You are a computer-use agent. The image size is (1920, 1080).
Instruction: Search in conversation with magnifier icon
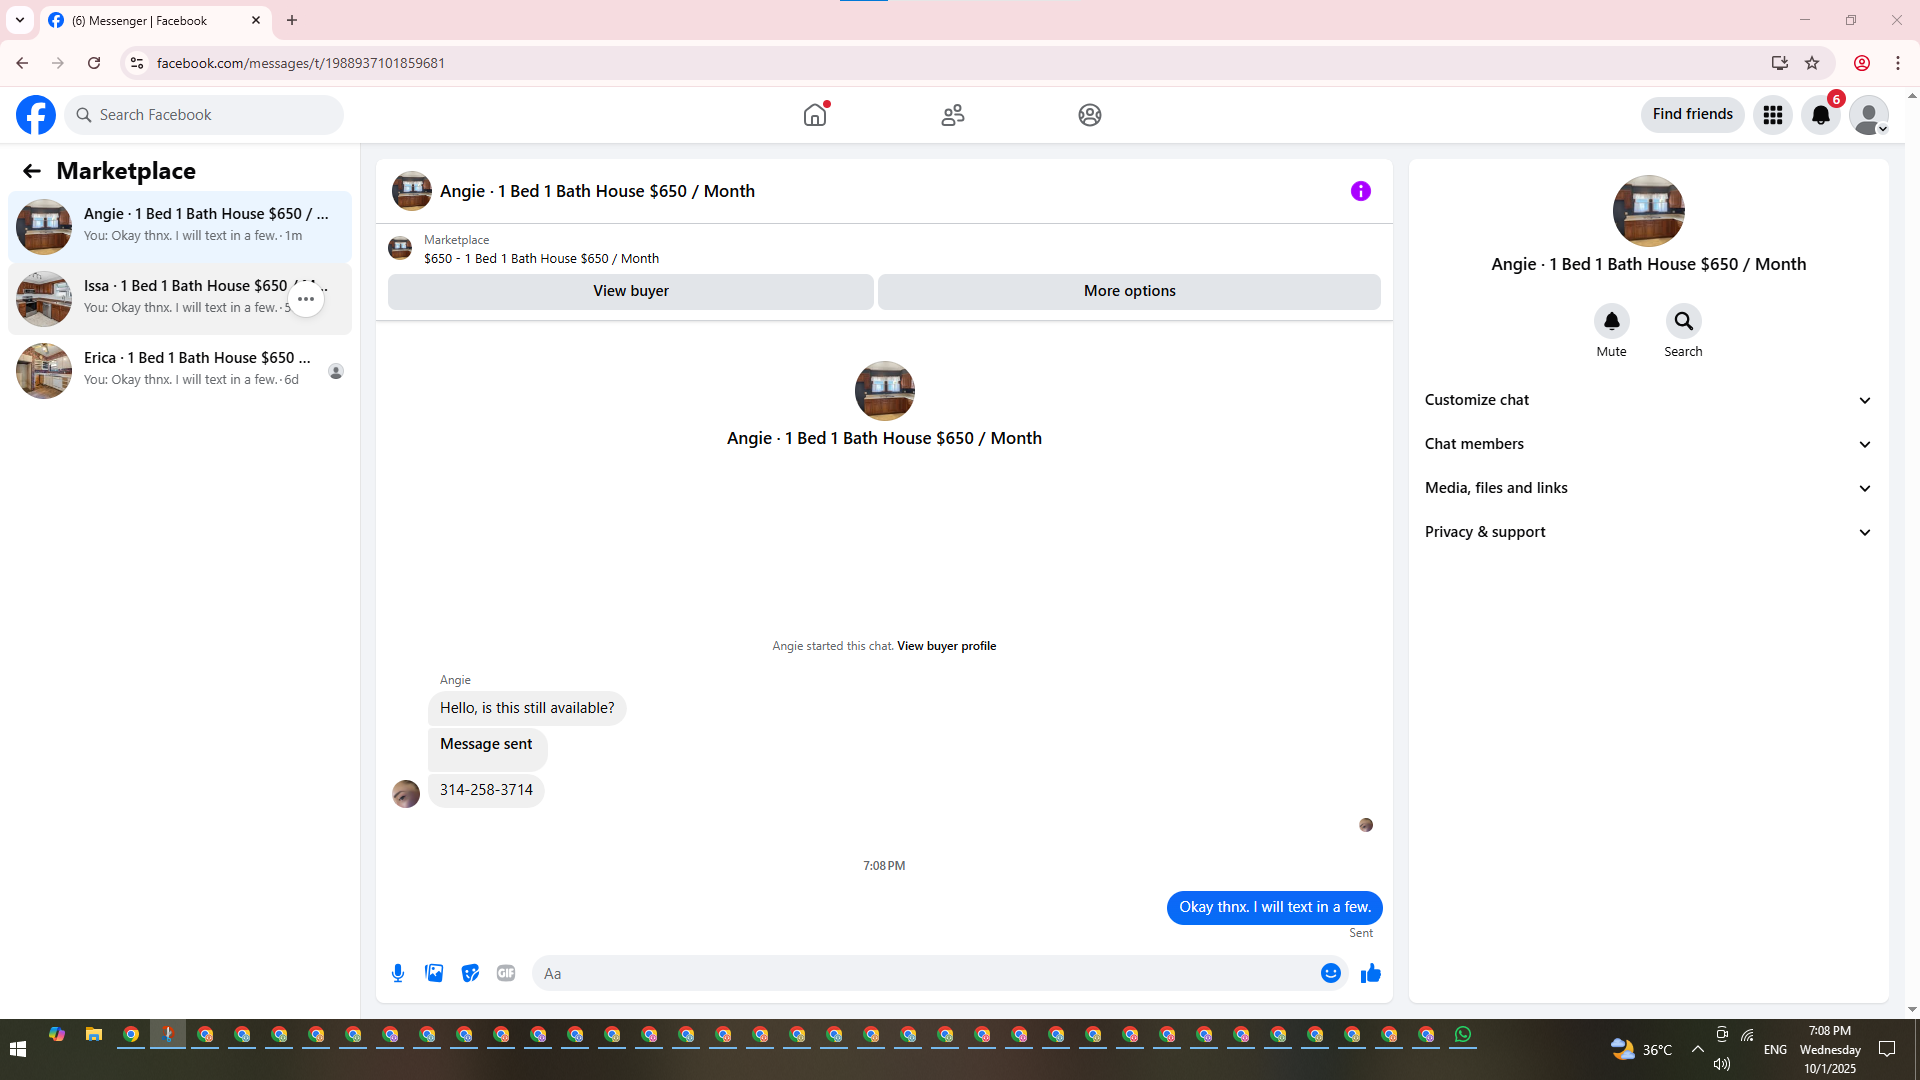click(x=1684, y=321)
